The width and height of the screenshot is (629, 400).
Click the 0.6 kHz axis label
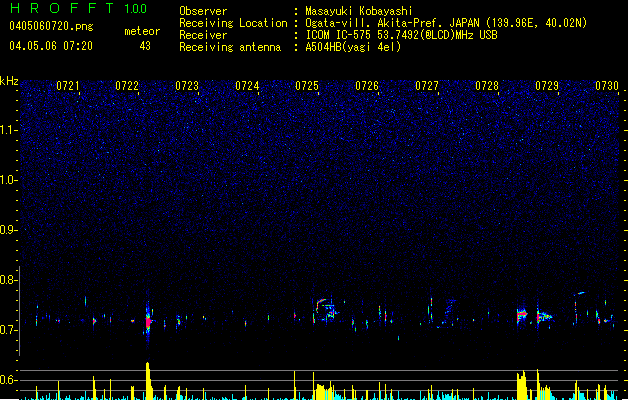[x=9, y=380]
